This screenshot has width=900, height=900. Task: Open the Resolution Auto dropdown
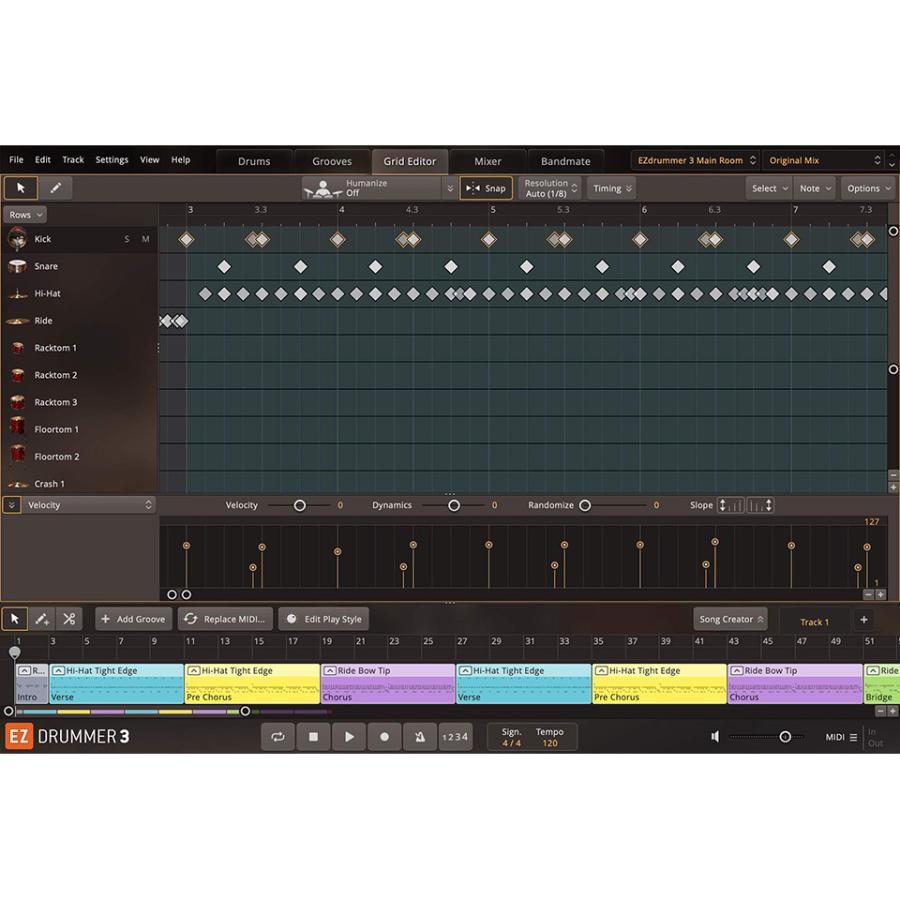coord(549,188)
